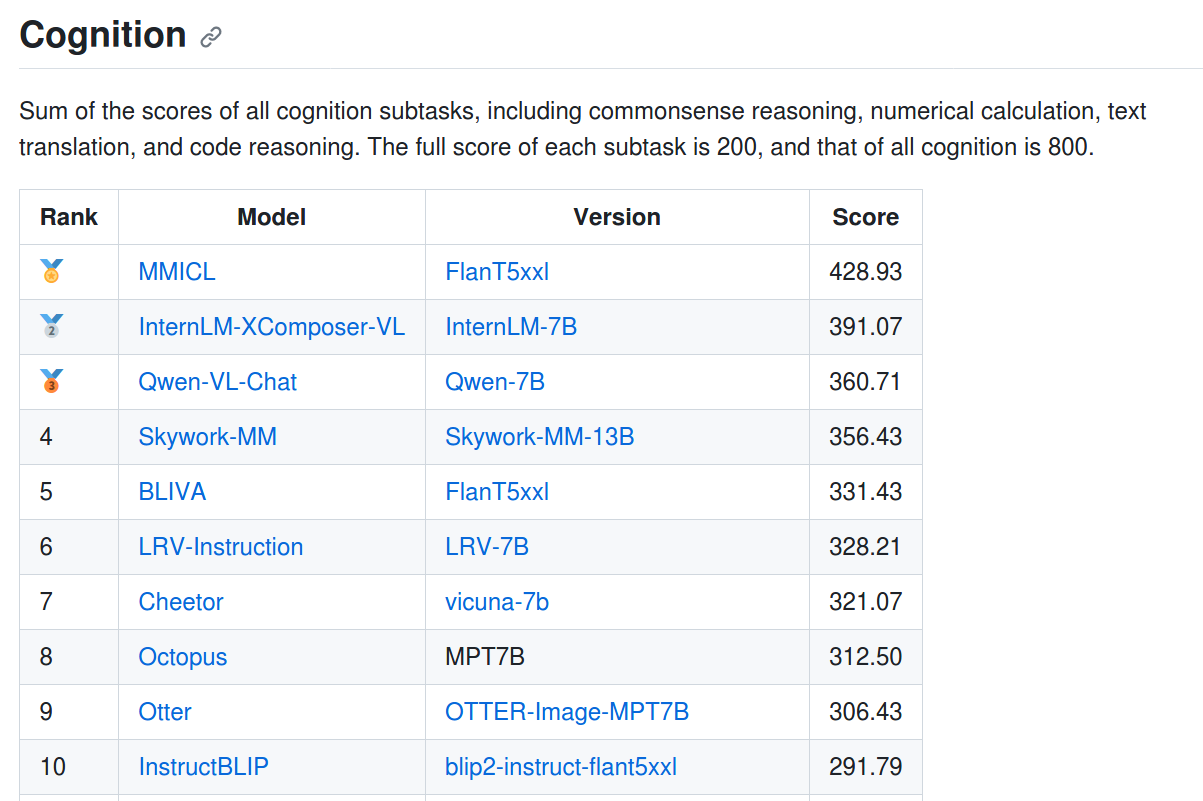Follow the OTTER-Image-MPT7B version link

567,712
